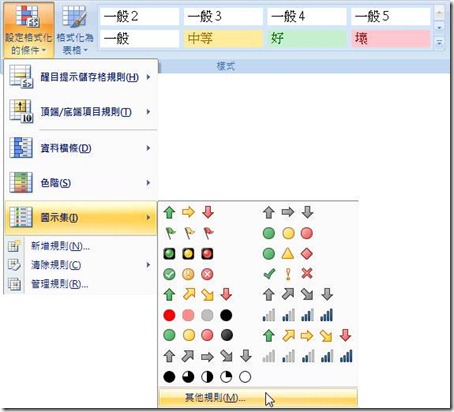Select the red to black circles set
This screenshot has width=454, height=412.
pyautogui.click(x=198, y=315)
